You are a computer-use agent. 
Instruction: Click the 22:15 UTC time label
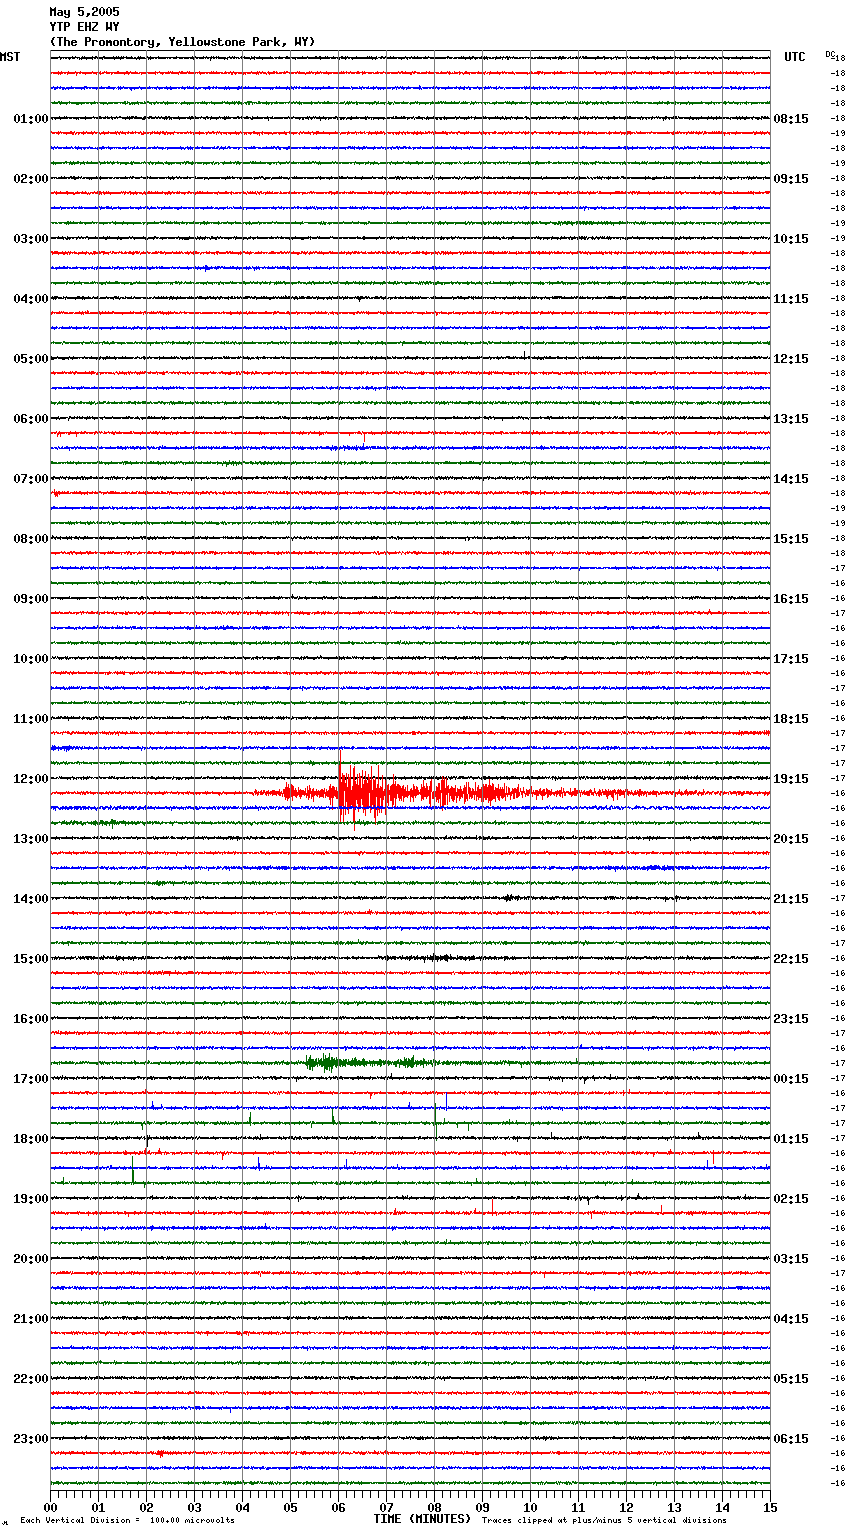pos(791,959)
